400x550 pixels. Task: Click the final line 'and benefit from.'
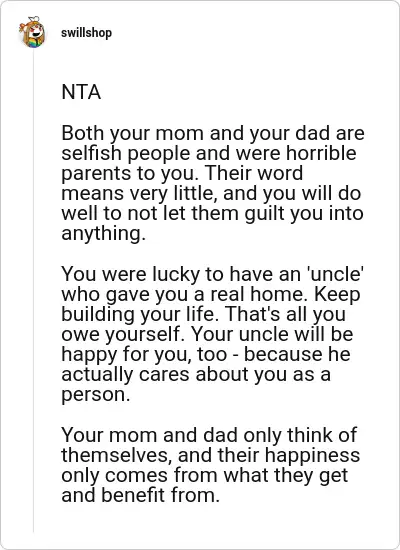[141, 495]
